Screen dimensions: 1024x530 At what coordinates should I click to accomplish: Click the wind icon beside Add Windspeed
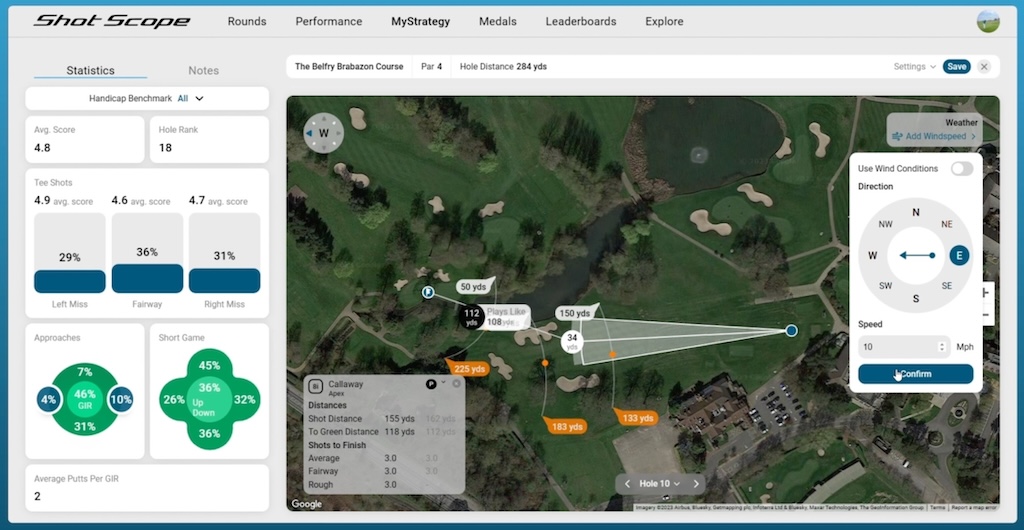pyautogui.click(x=897, y=136)
